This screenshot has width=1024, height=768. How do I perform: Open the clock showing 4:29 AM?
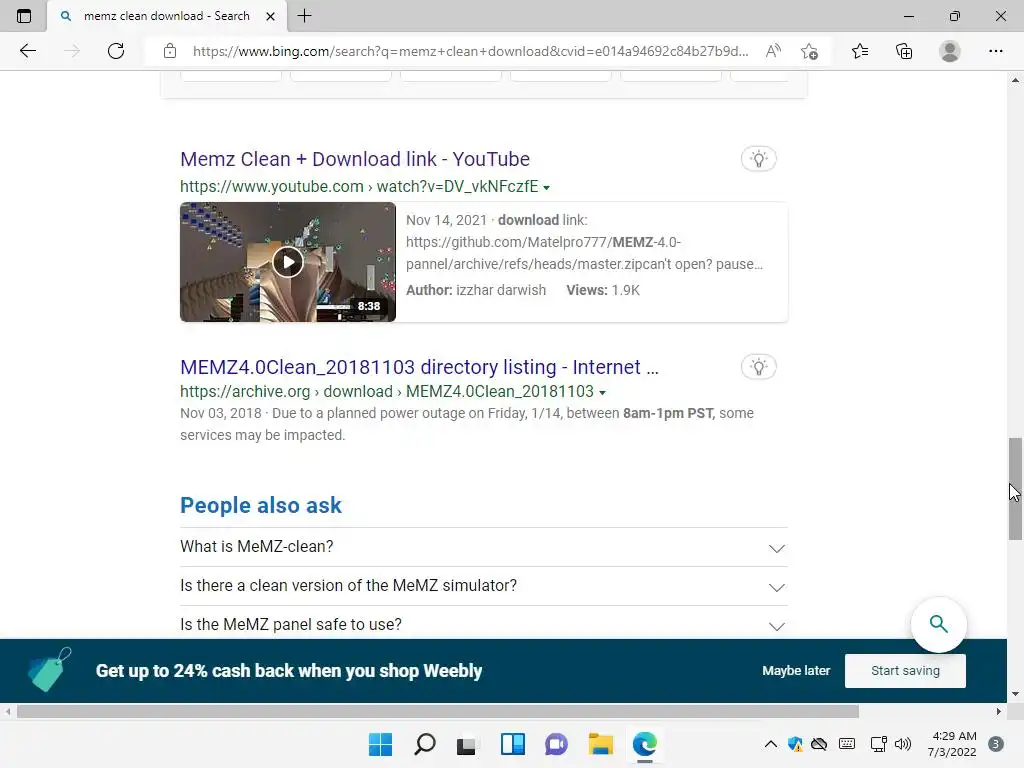(x=952, y=744)
